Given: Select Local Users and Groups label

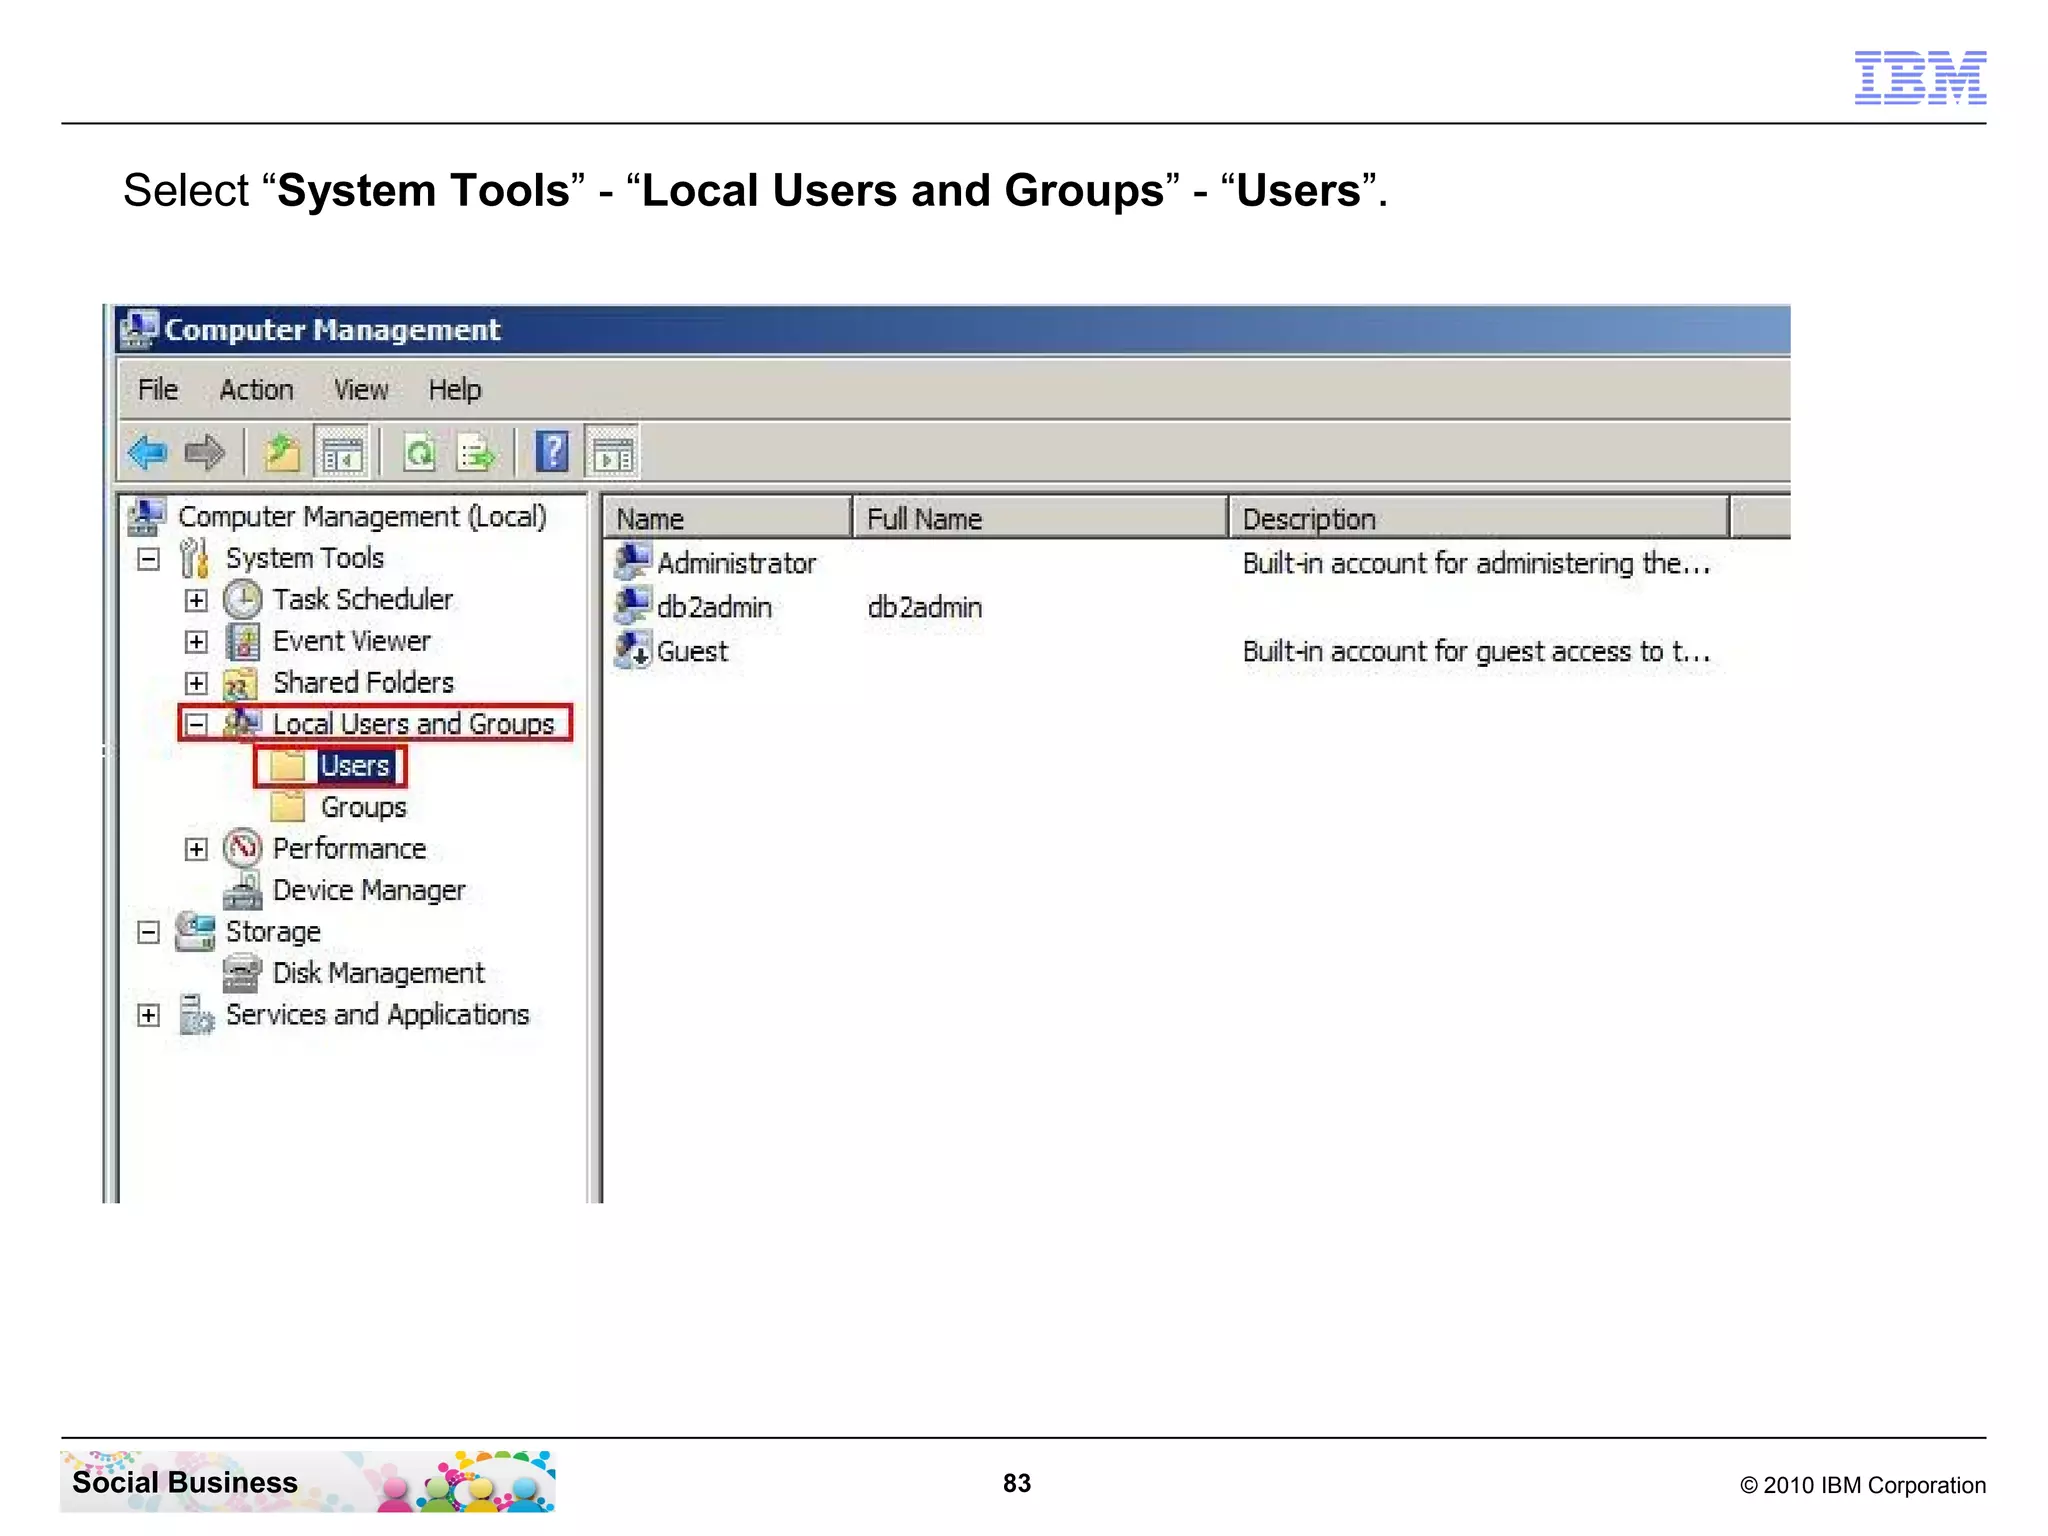Looking at the screenshot, I should (x=413, y=724).
